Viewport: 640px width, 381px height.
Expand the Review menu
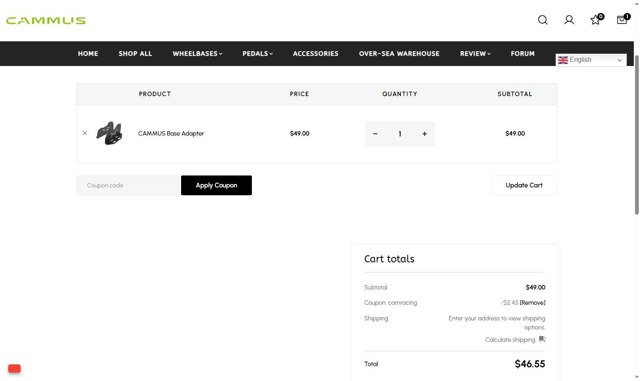click(475, 53)
